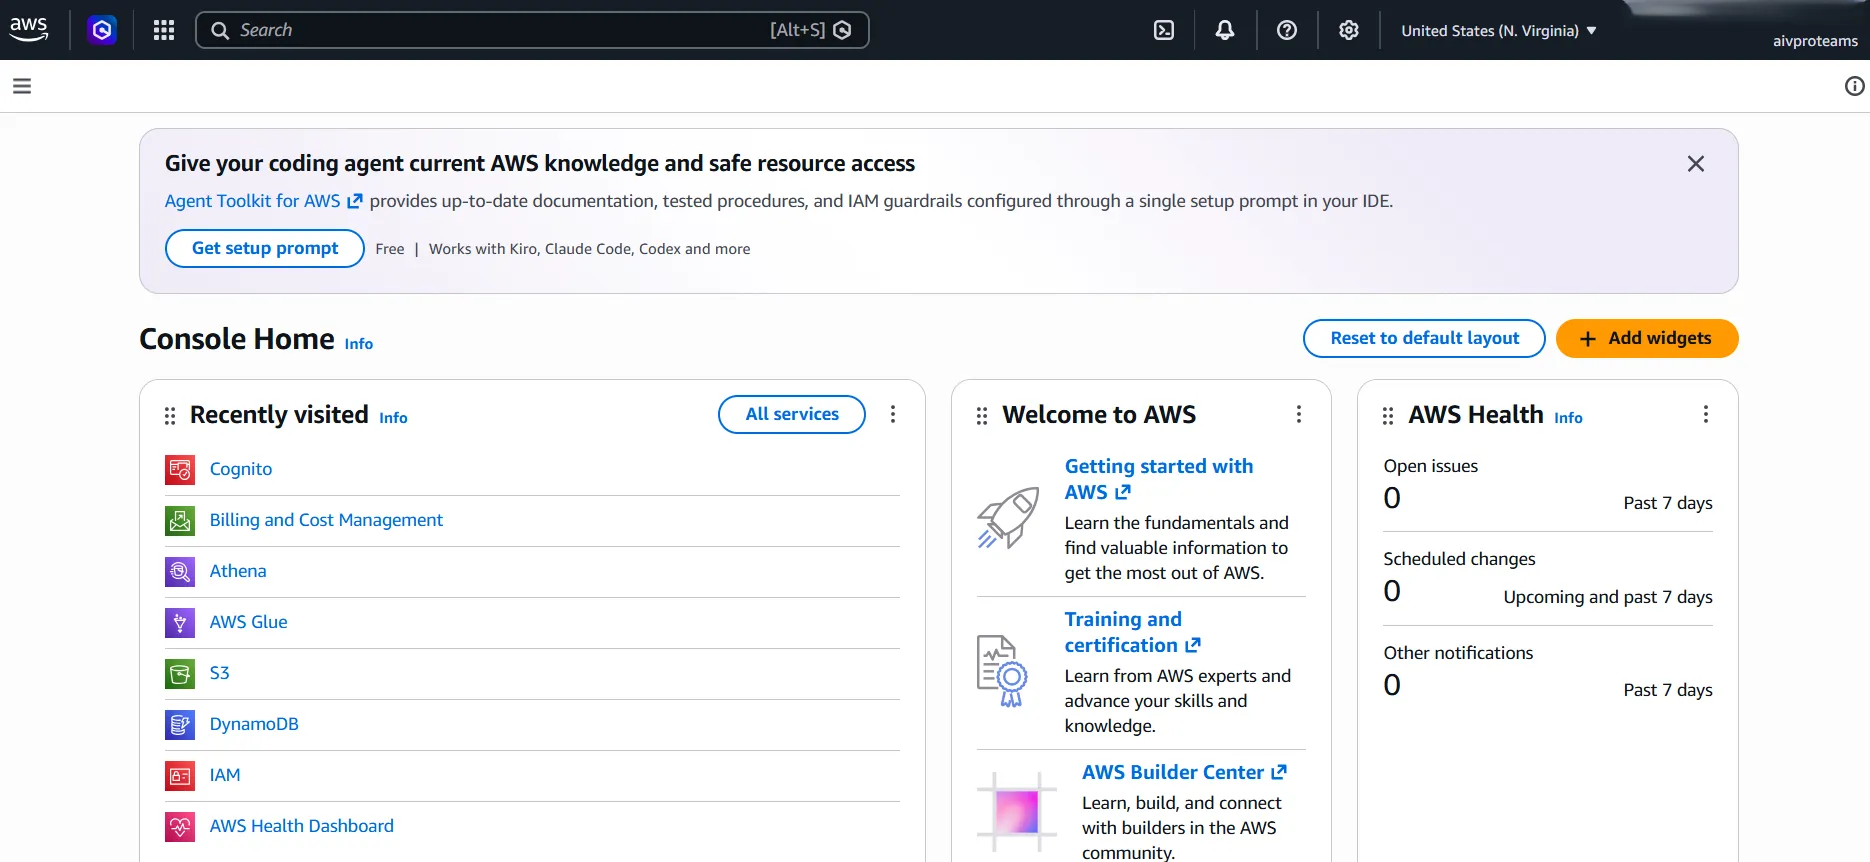Open the help question mark icon
This screenshot has height=862, width=1870.
point(1287,30)
